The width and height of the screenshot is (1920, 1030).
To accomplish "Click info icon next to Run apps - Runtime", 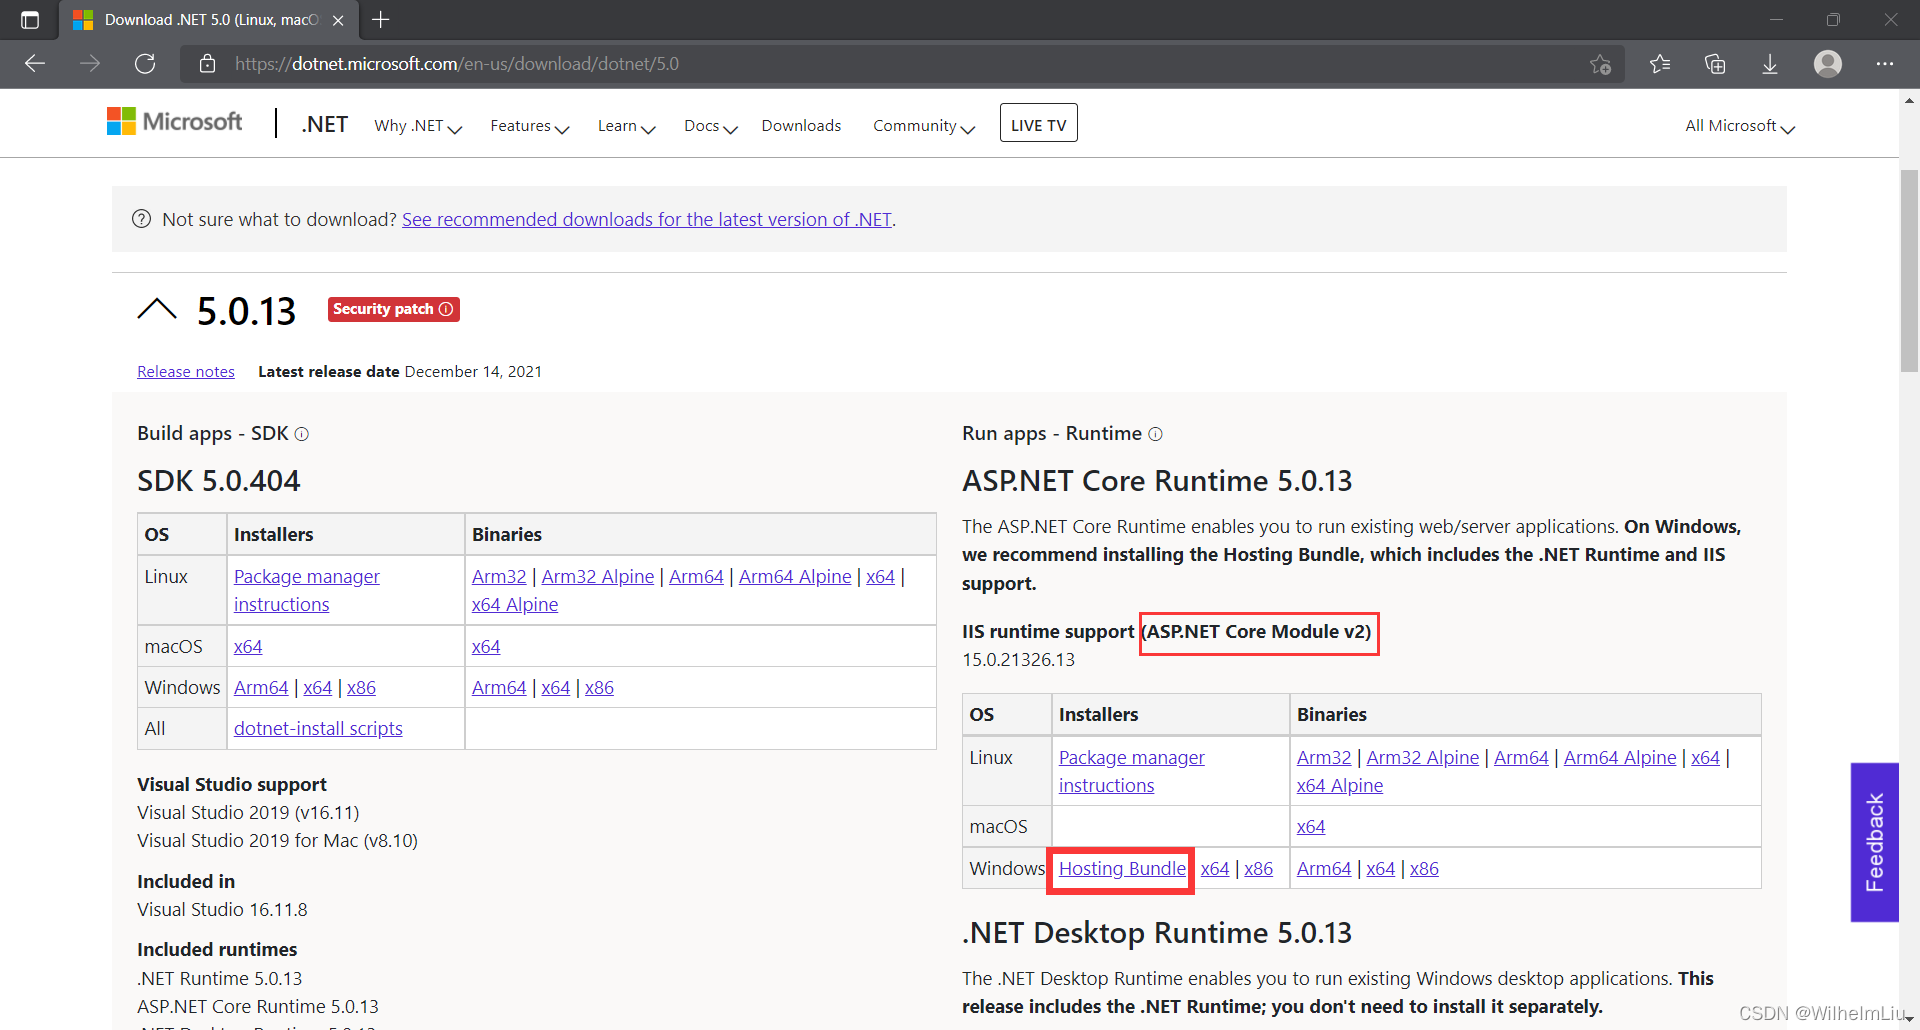I will click(x=1155, y=434).
